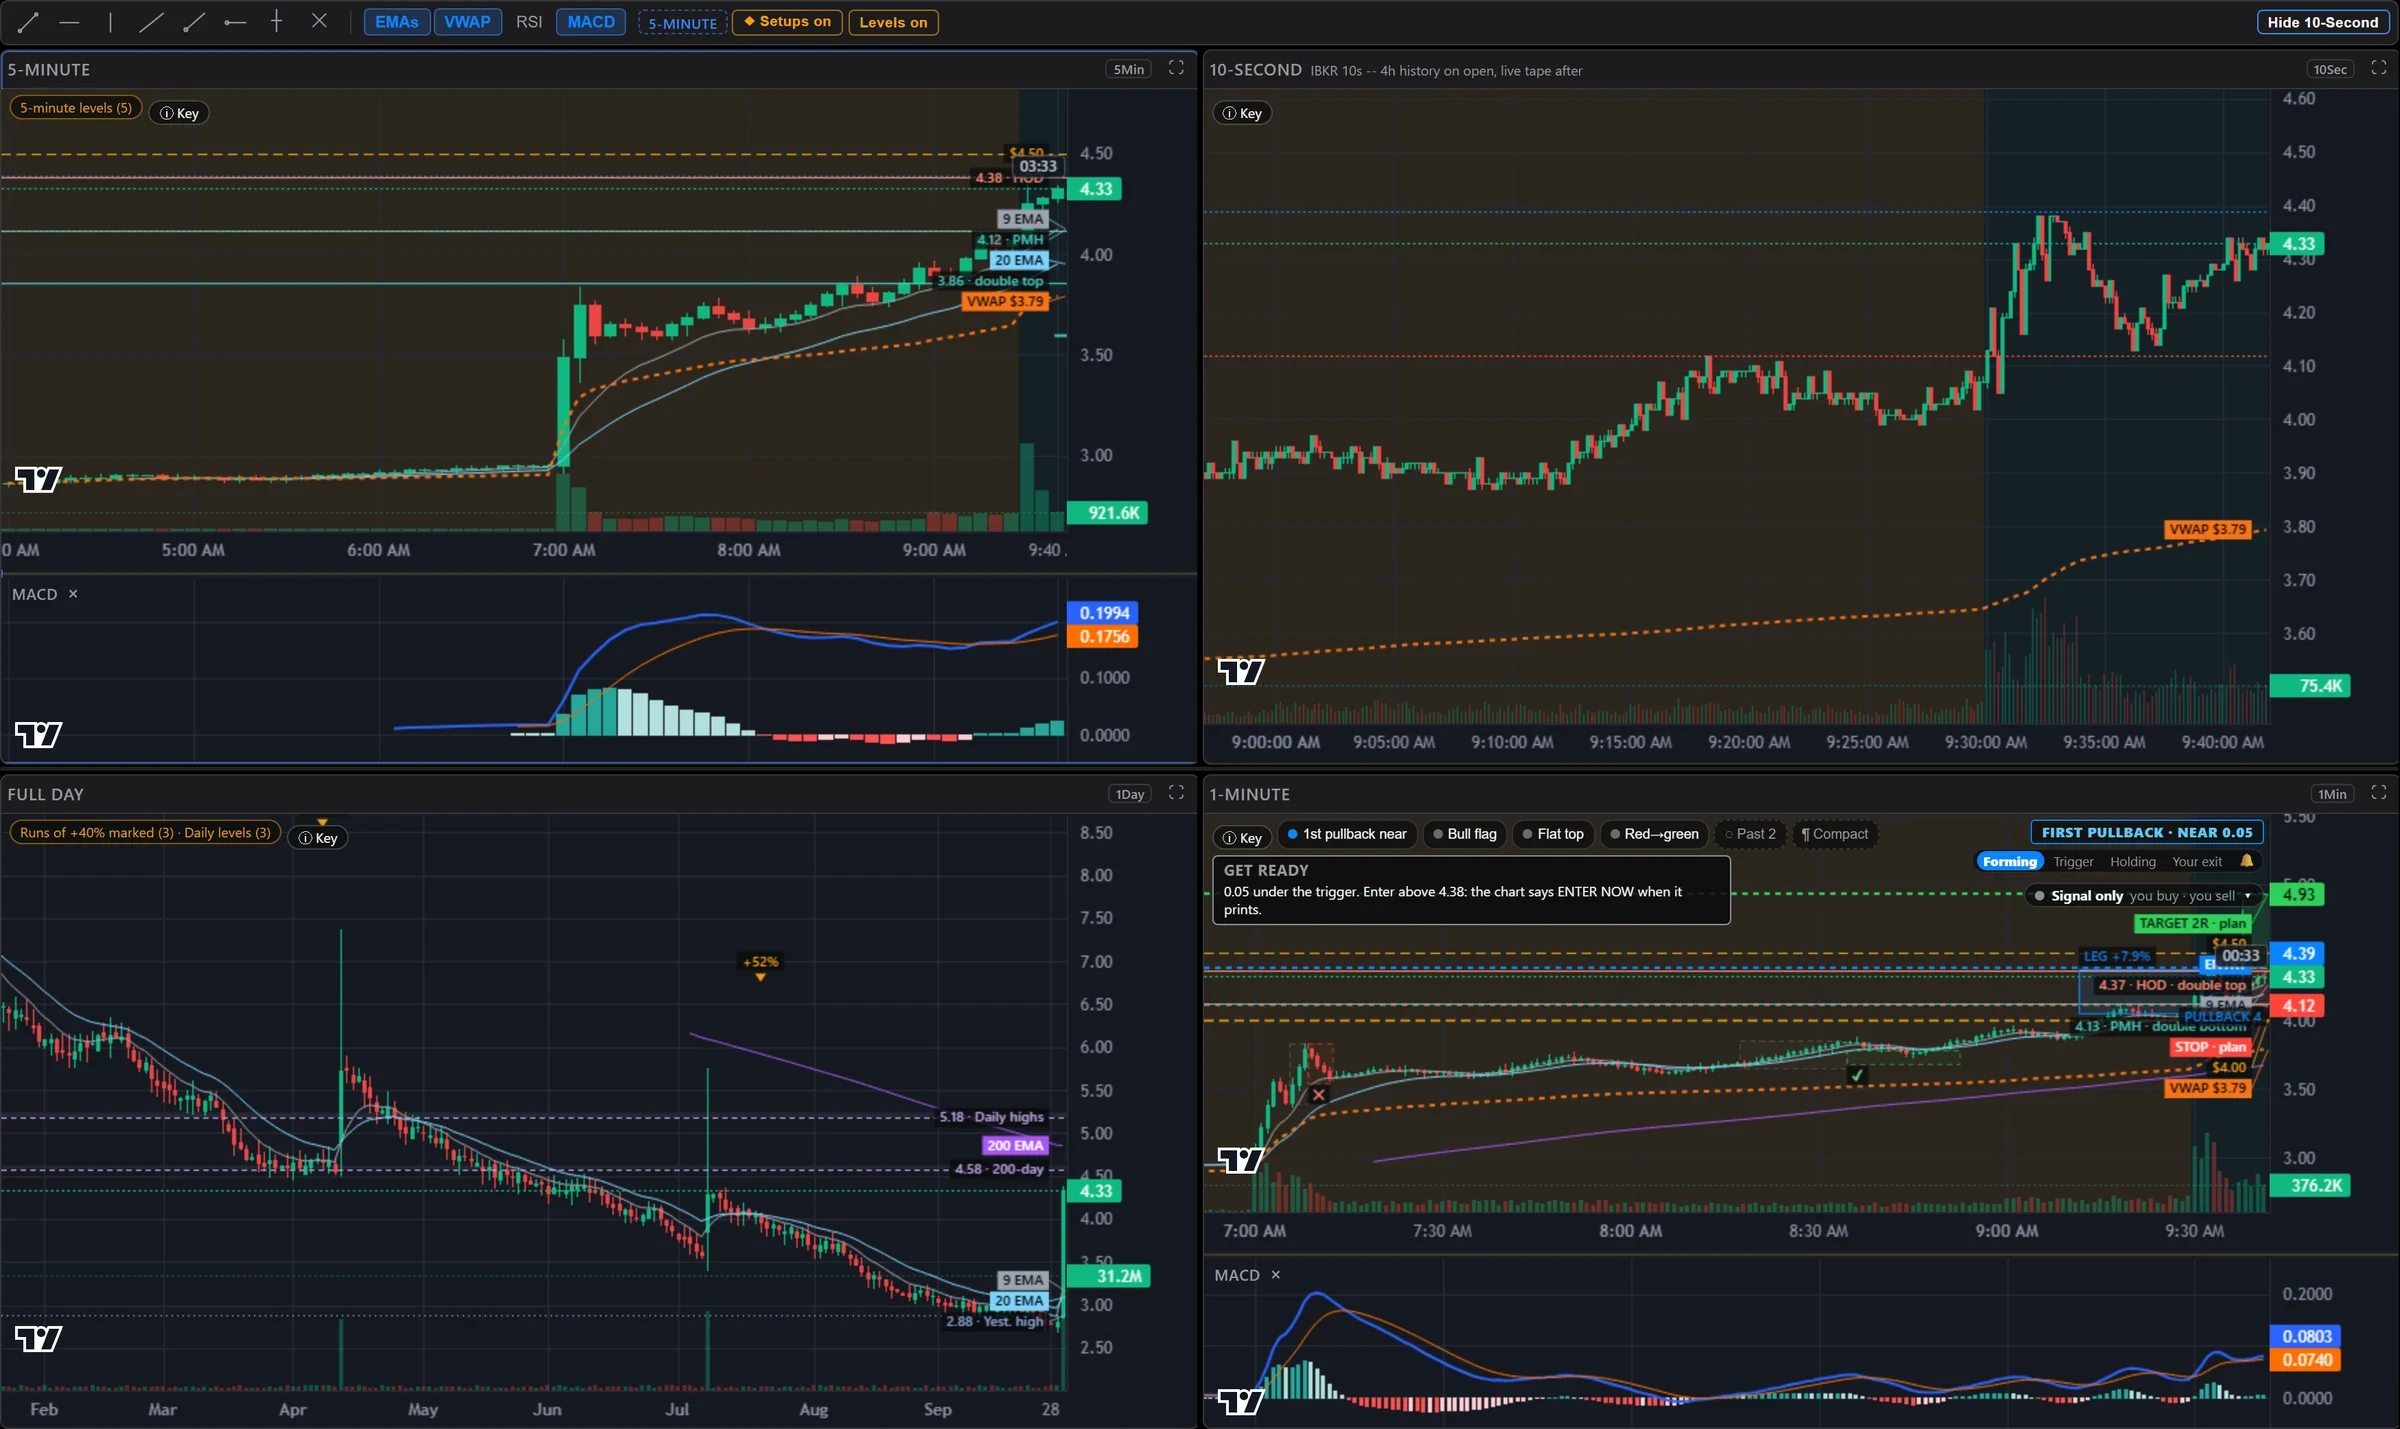This screenshot has height=1429, width=2400.
Task: Click the dashed 5-MINUTE target chip
Action: click(683, 23)
